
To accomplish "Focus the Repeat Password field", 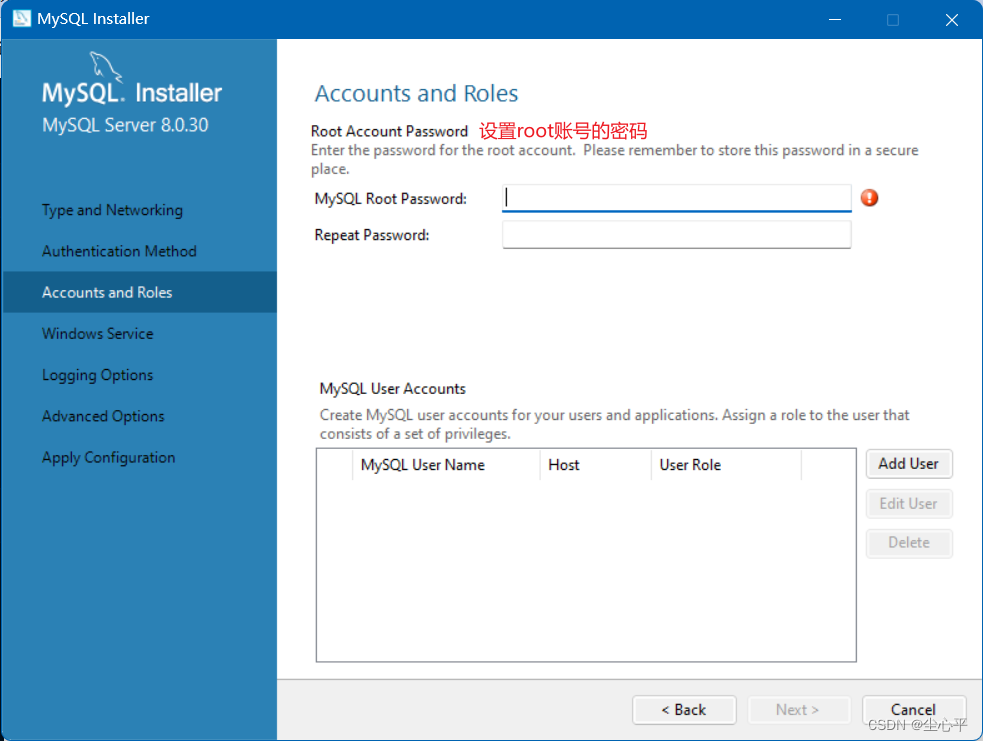I will [676, 235].
